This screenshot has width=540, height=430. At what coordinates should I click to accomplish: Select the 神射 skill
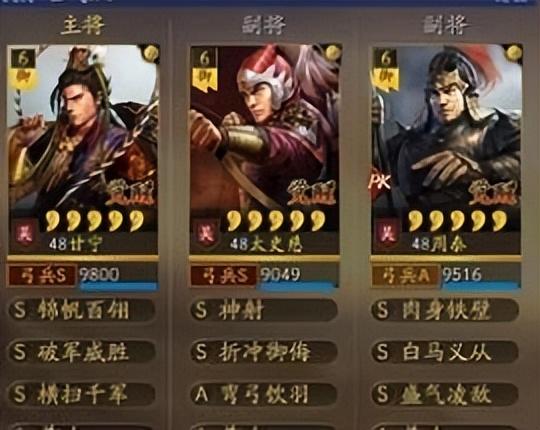[x=264, y=310]
